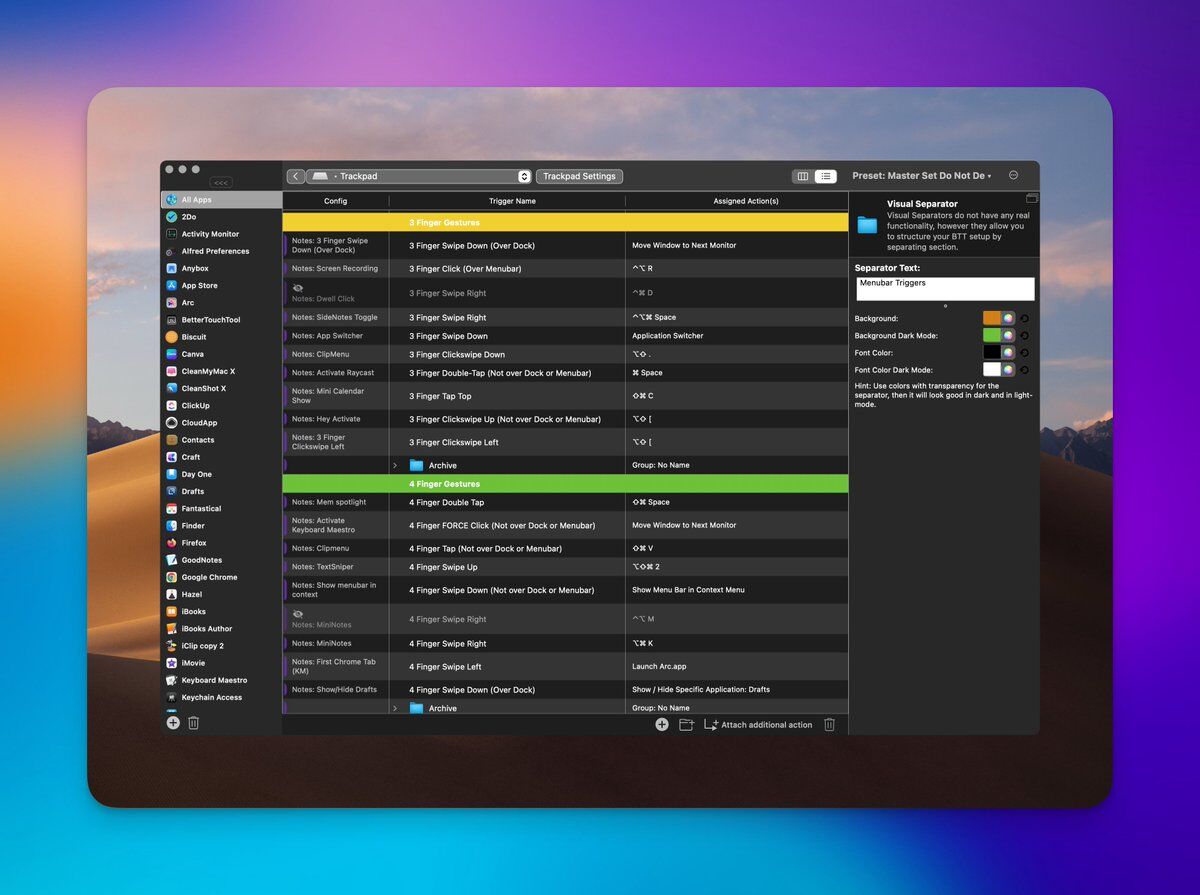Select the CleanShot X app icon
1200x895 pixels.
click(x=172, y=388)
